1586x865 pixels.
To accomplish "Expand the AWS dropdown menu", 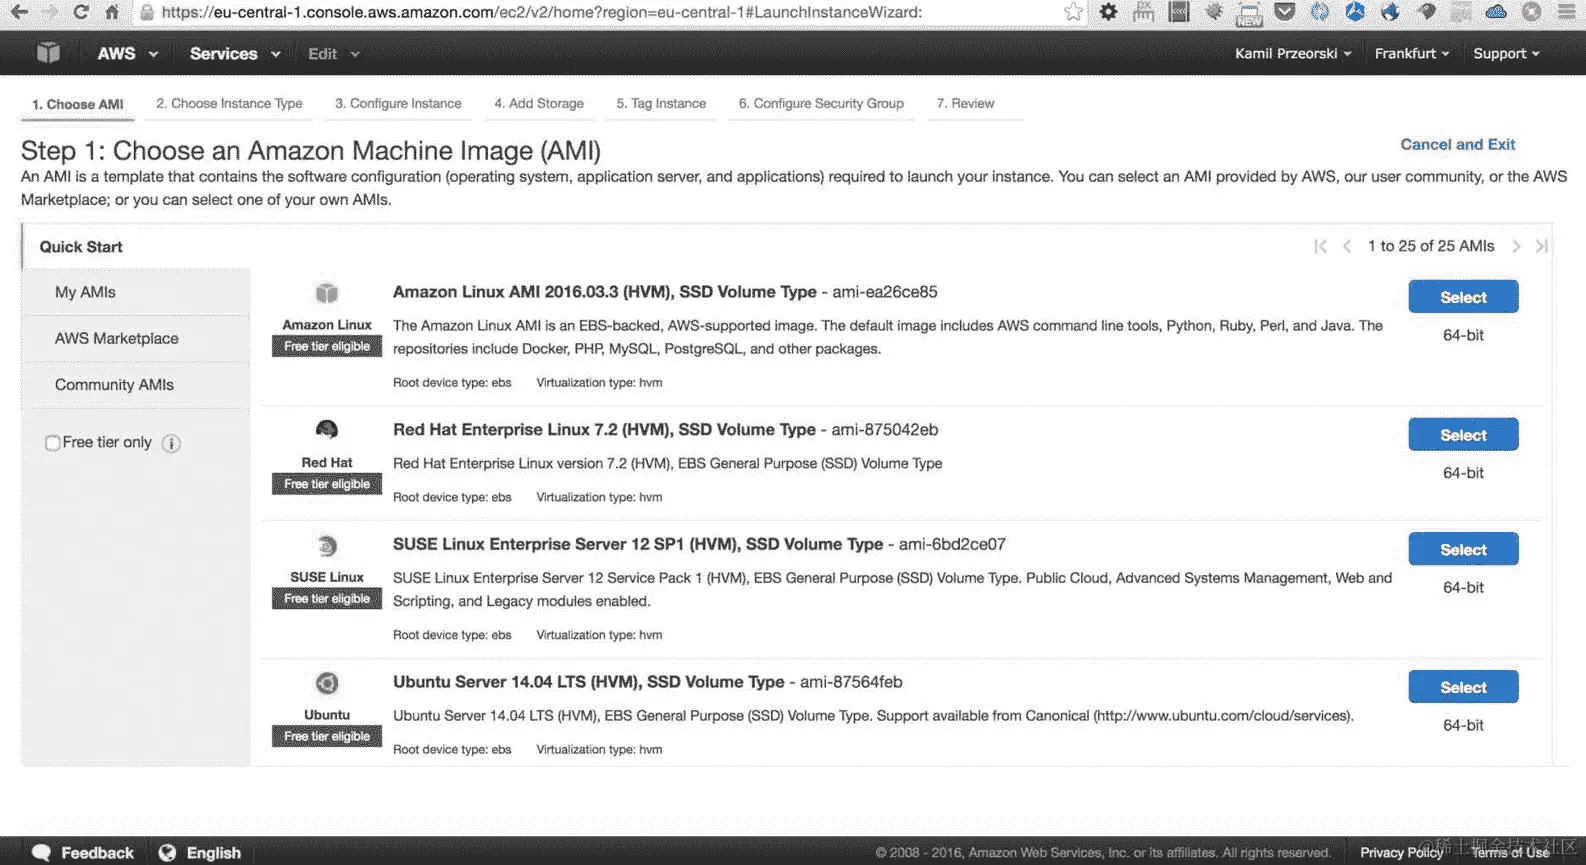I will (x=127, y=53).
